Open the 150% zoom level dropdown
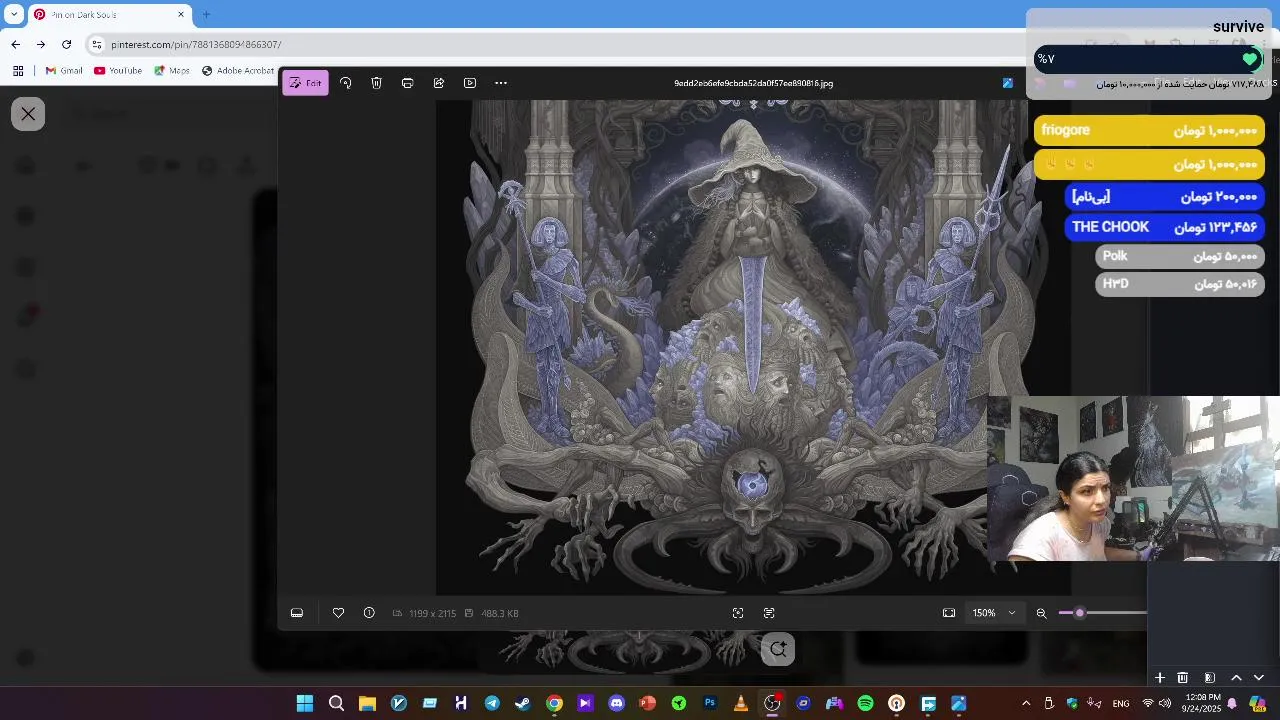1280x720 pixels. (994, 613)
